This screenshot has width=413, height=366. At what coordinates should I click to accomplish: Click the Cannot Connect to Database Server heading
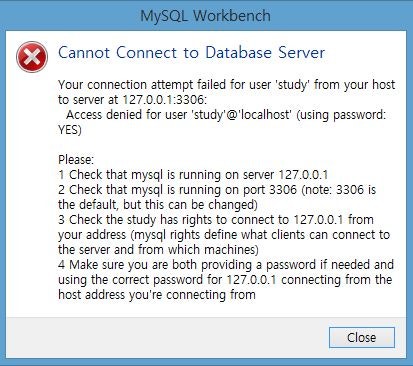[x=191, y=53]
